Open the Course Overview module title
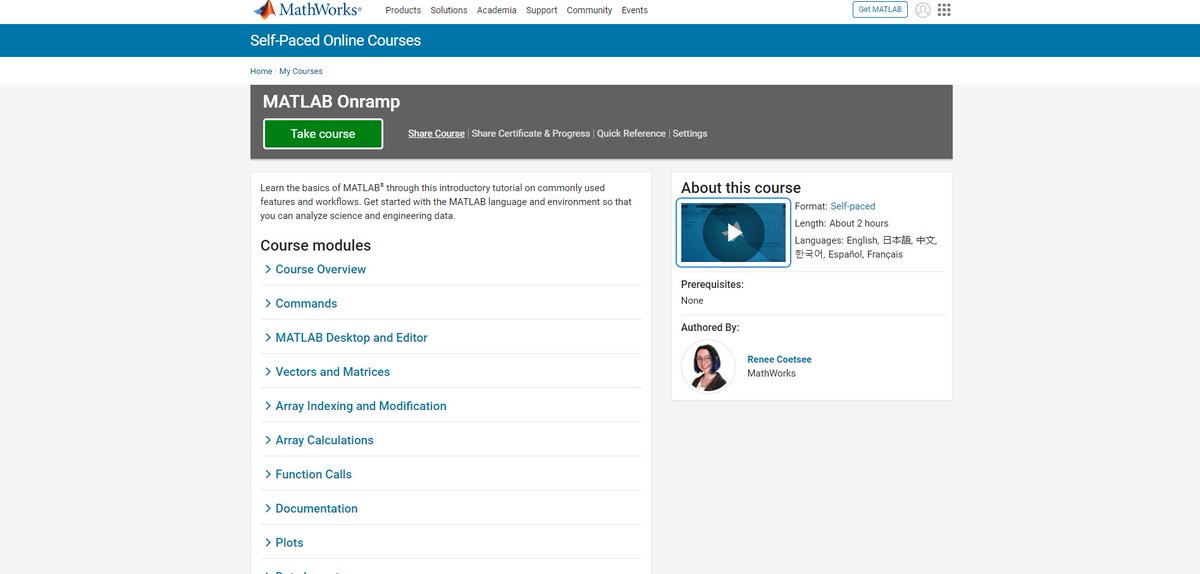Screen dimensions: 1200x574 (x=321, y=269)
